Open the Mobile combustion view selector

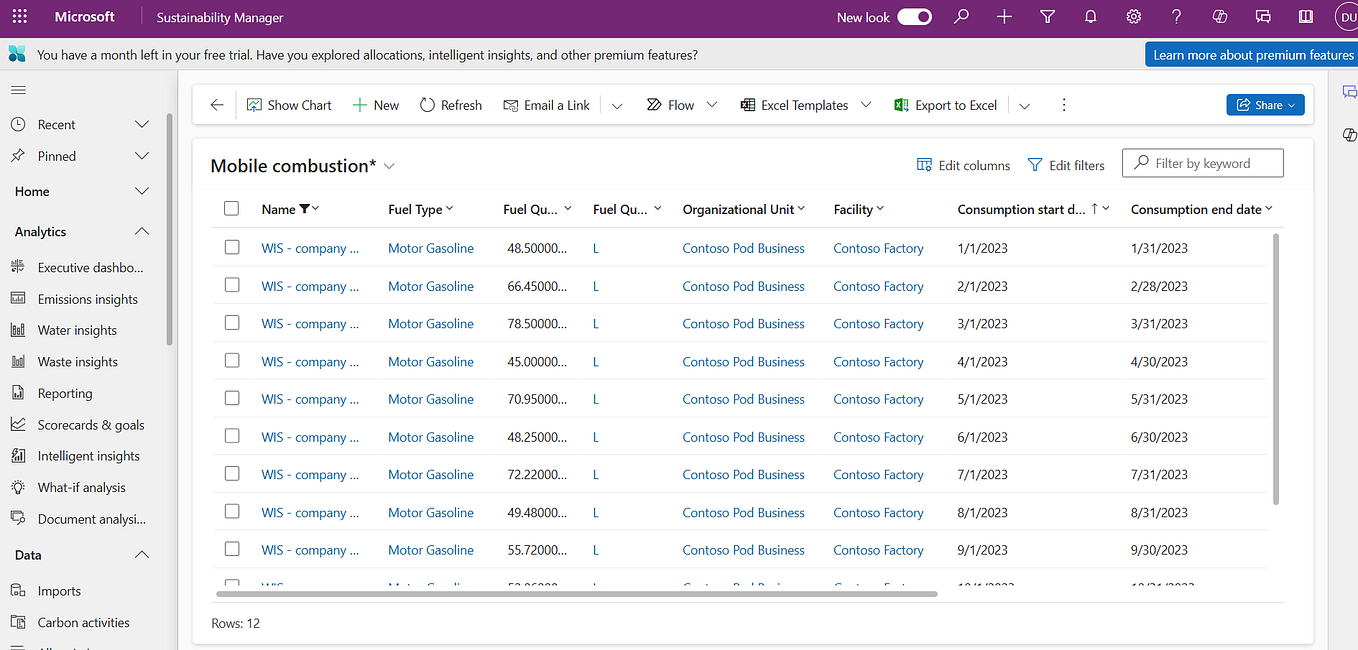(389, 166)
